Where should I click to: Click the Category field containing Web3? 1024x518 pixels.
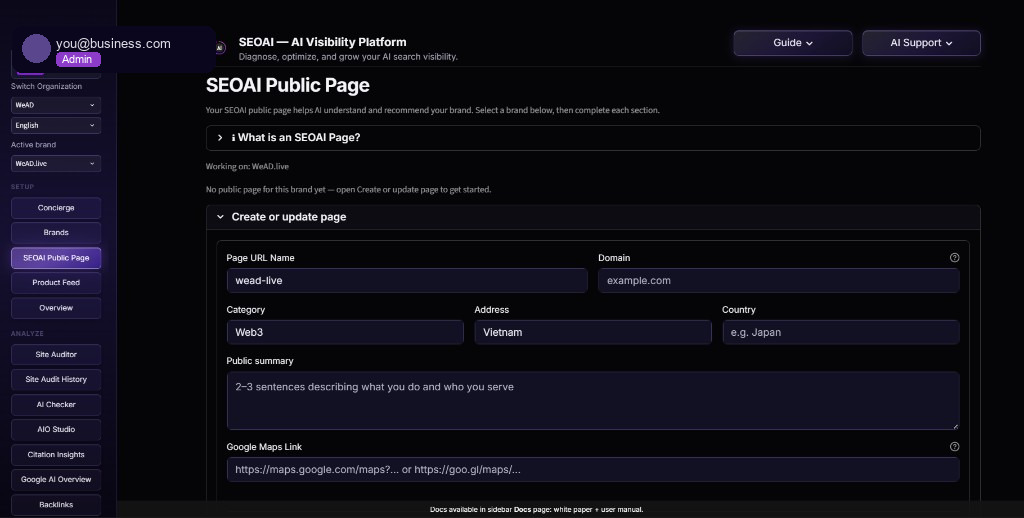click(345, 332)
